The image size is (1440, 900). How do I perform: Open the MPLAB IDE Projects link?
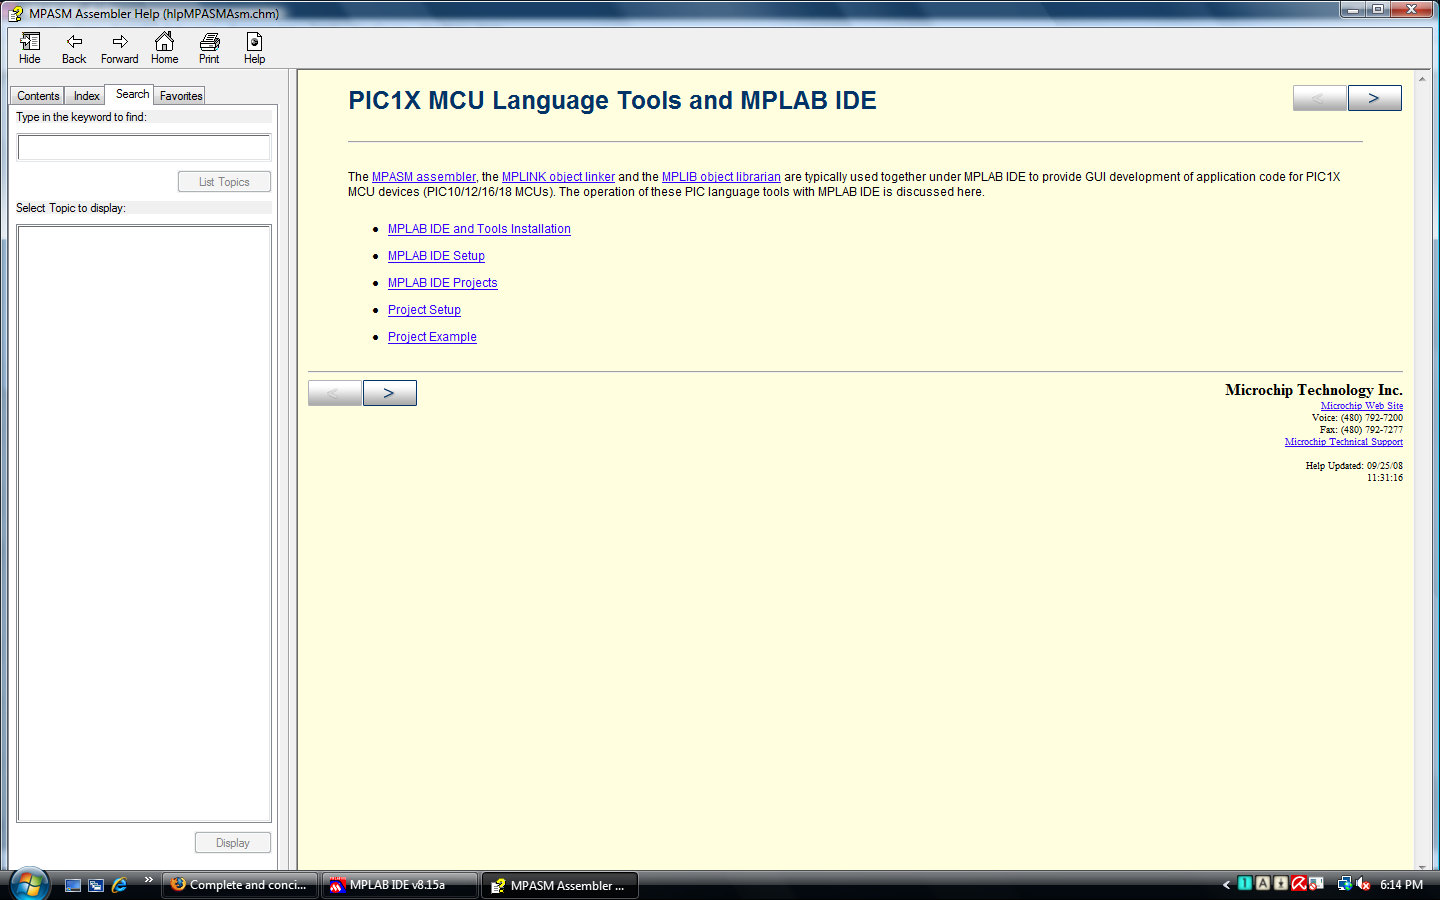coord(442,283)
